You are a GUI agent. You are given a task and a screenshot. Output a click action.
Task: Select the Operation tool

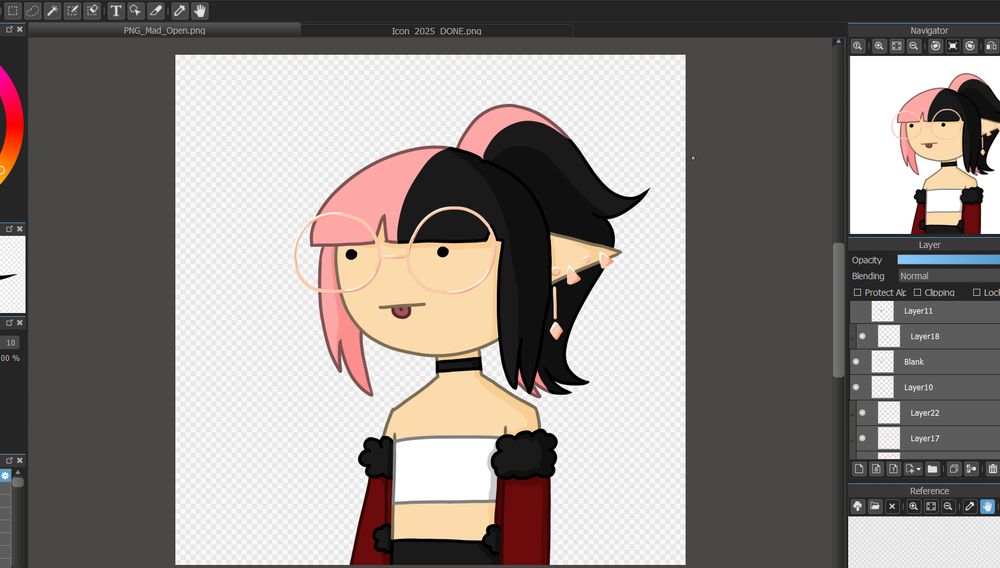[135, 10]
